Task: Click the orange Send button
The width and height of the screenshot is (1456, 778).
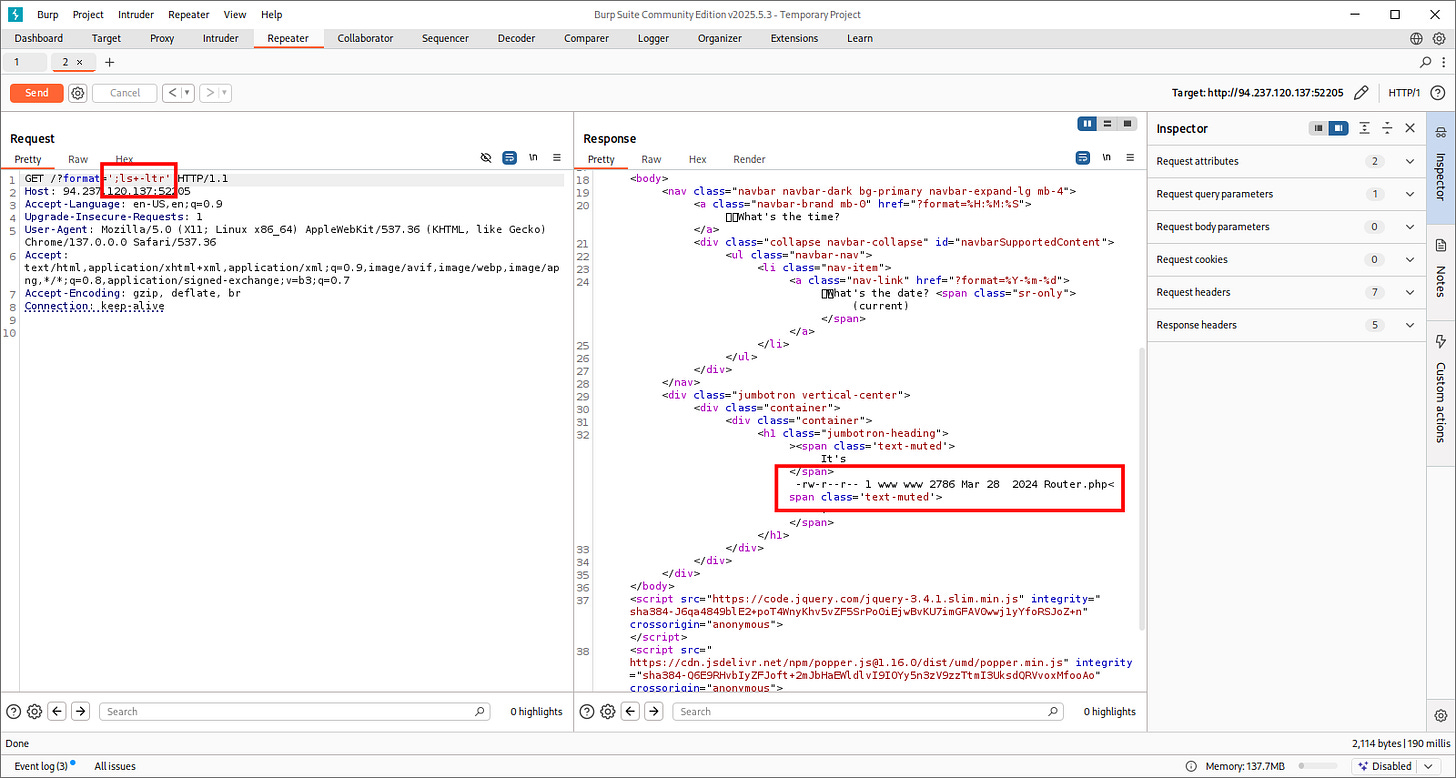Action: pos(36,93)
